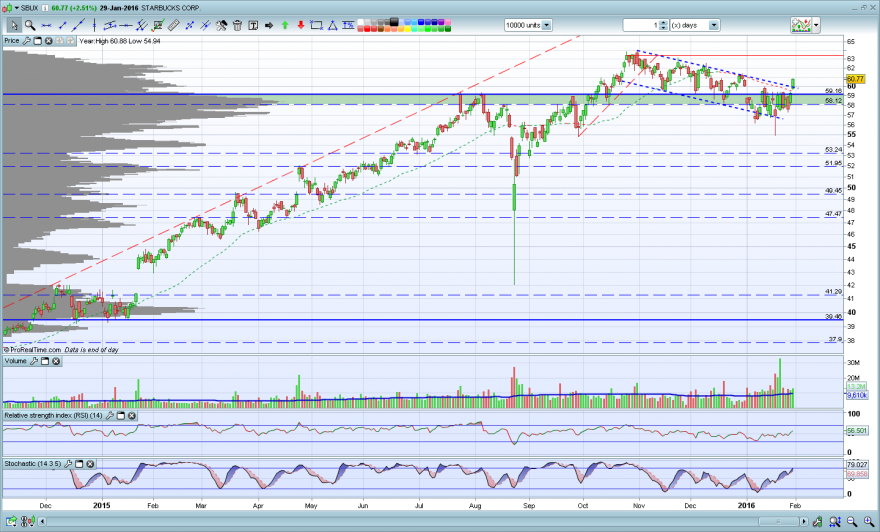Open the SBUX ticker menu arrow
The height and width of the screenshot is (532, 880).
pos(17,8)
